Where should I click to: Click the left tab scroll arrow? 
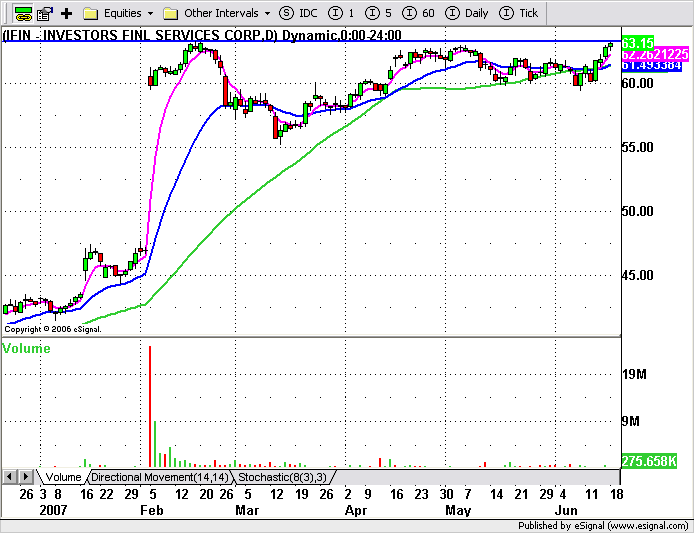(9, 477)
